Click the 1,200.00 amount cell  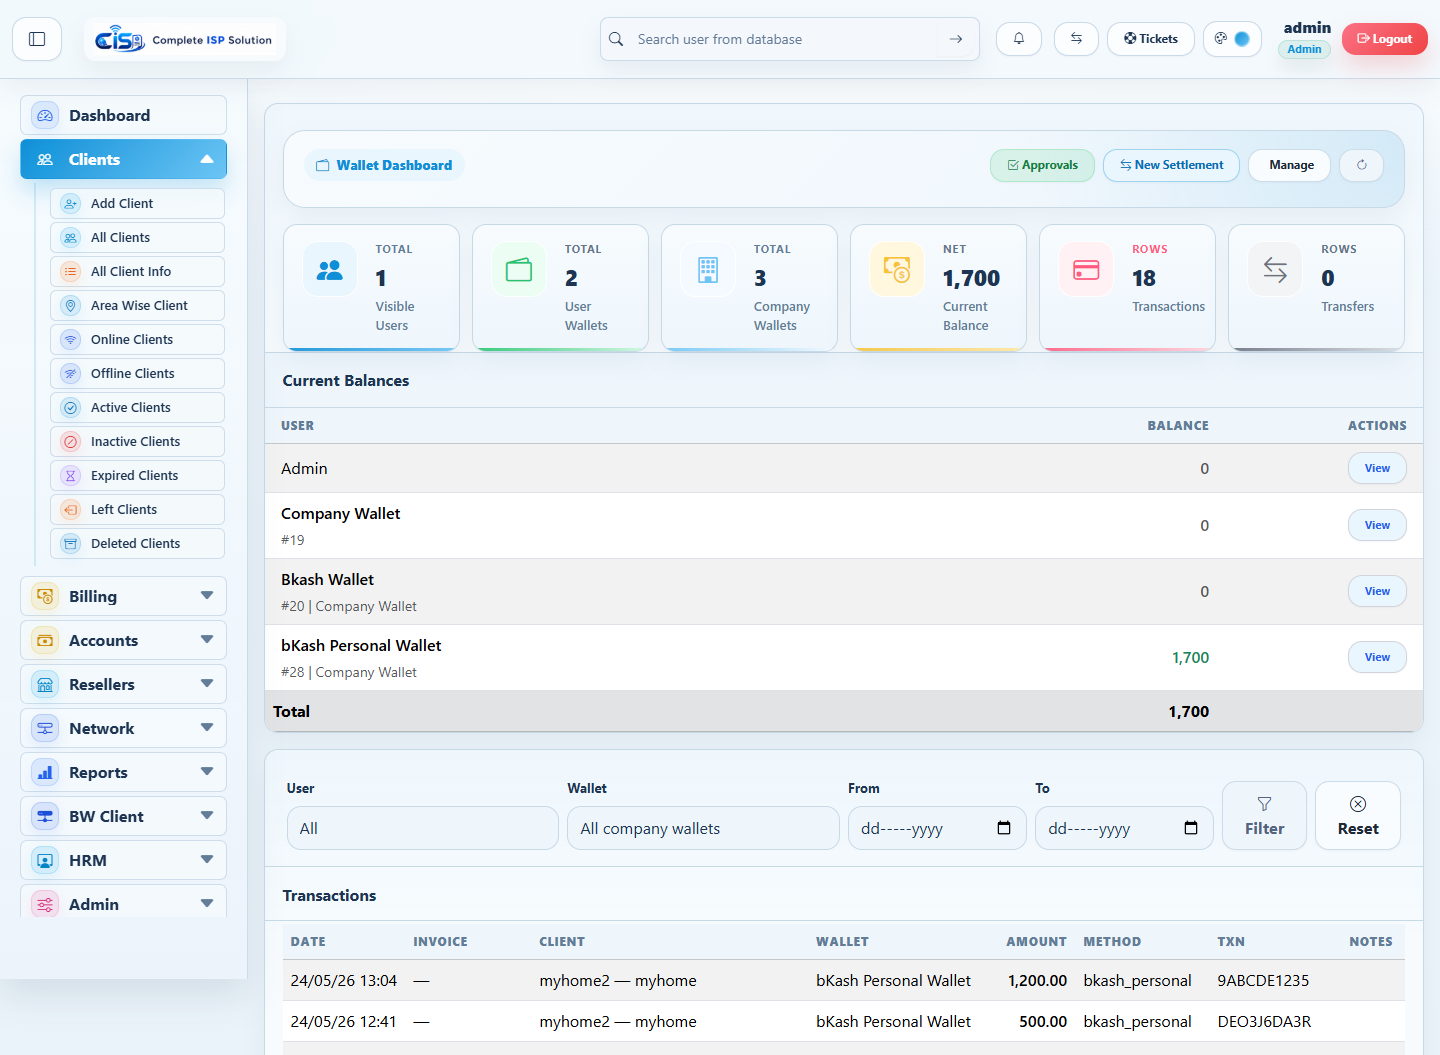tap(1037, 981)
